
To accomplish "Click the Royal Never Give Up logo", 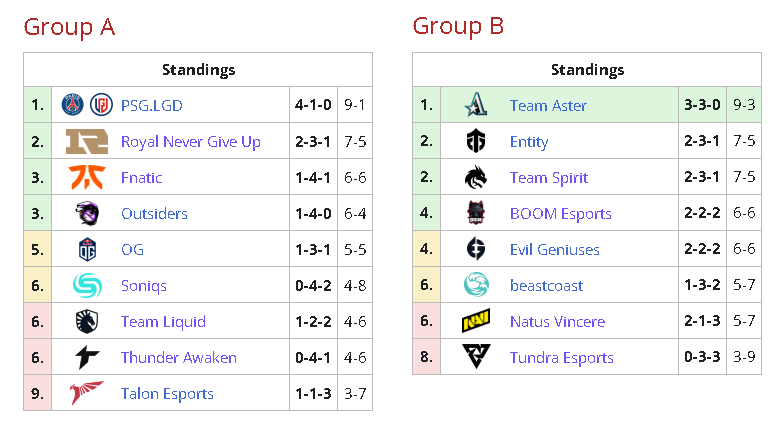I will pos(86,141).
